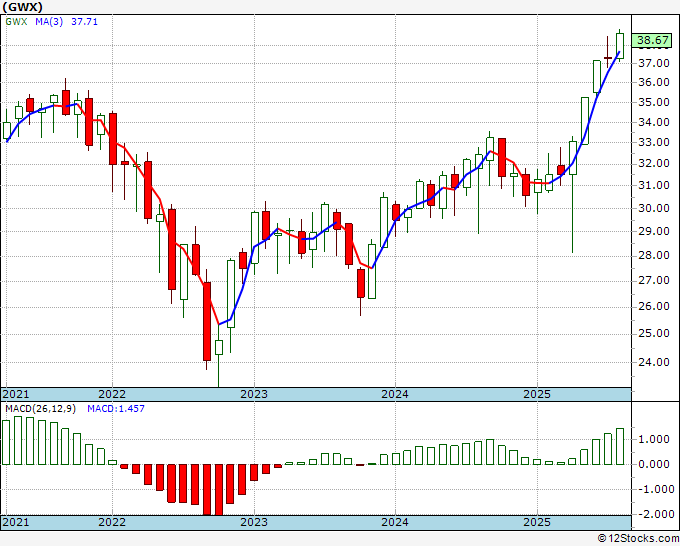
Task: Click the 2021 label on MACD axis
Action: tap(16, 522)
